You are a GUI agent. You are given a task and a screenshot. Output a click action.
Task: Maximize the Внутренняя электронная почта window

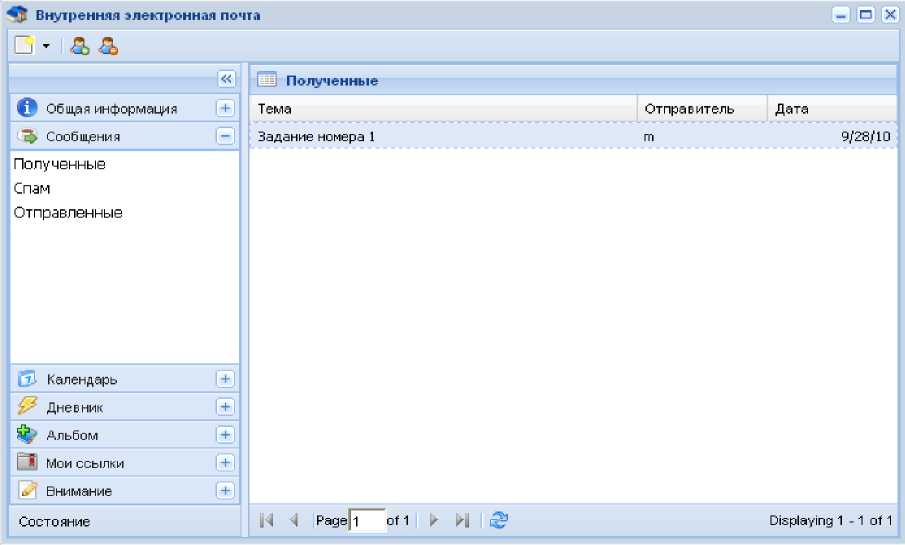[866, 14]
